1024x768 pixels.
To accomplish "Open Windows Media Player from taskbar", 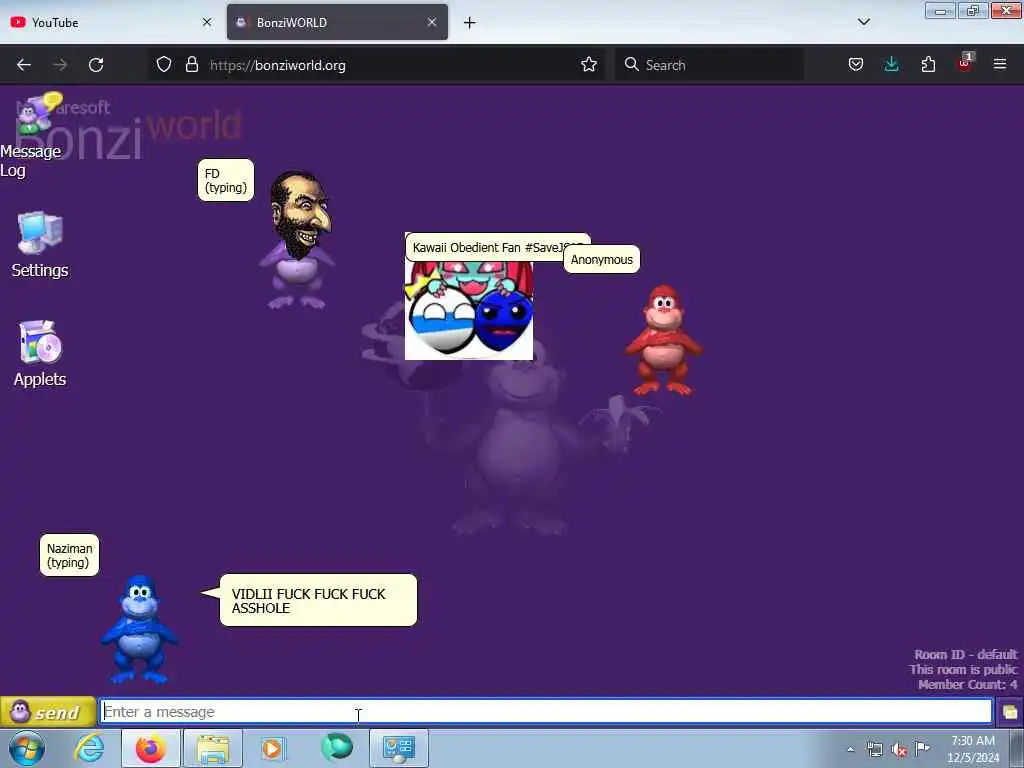I will coord(273,748).
